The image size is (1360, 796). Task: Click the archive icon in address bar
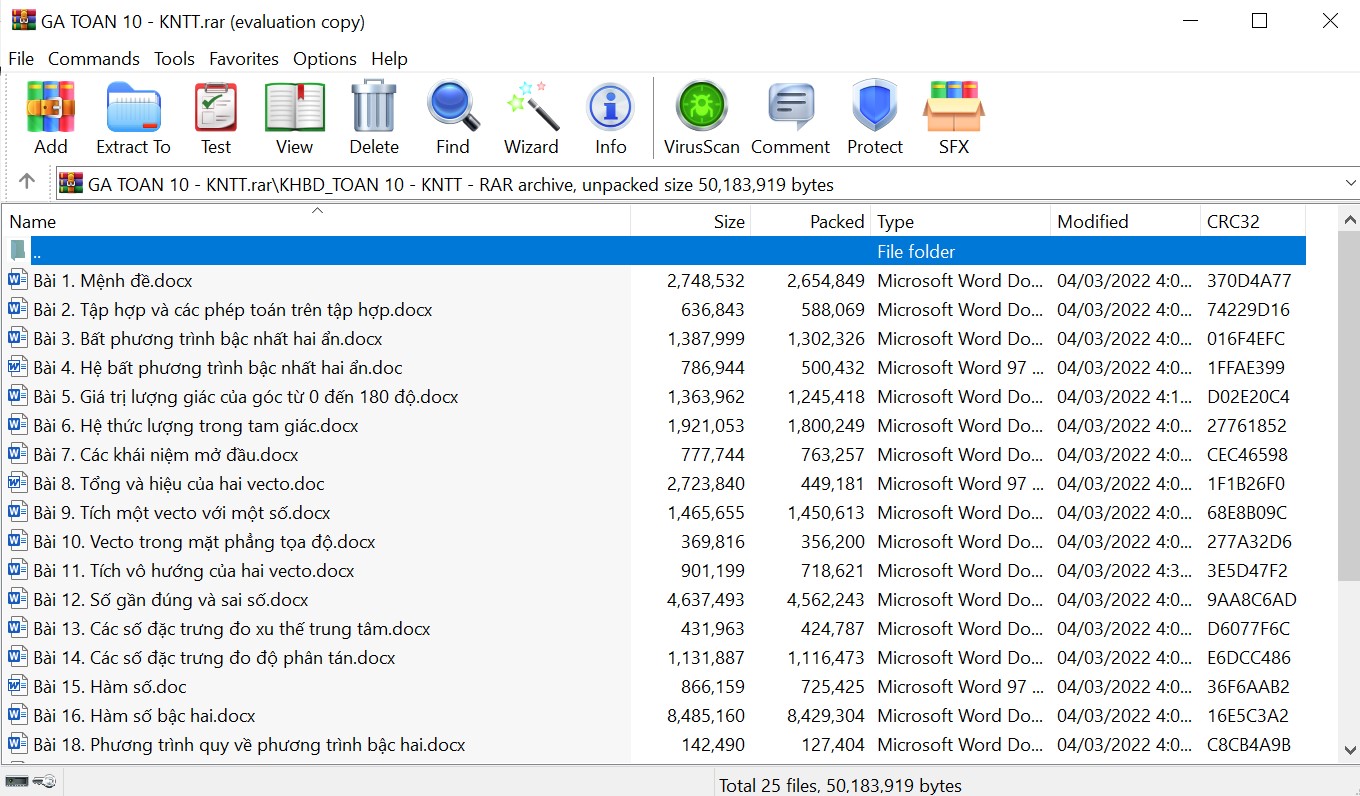click(x=71, y=183)
